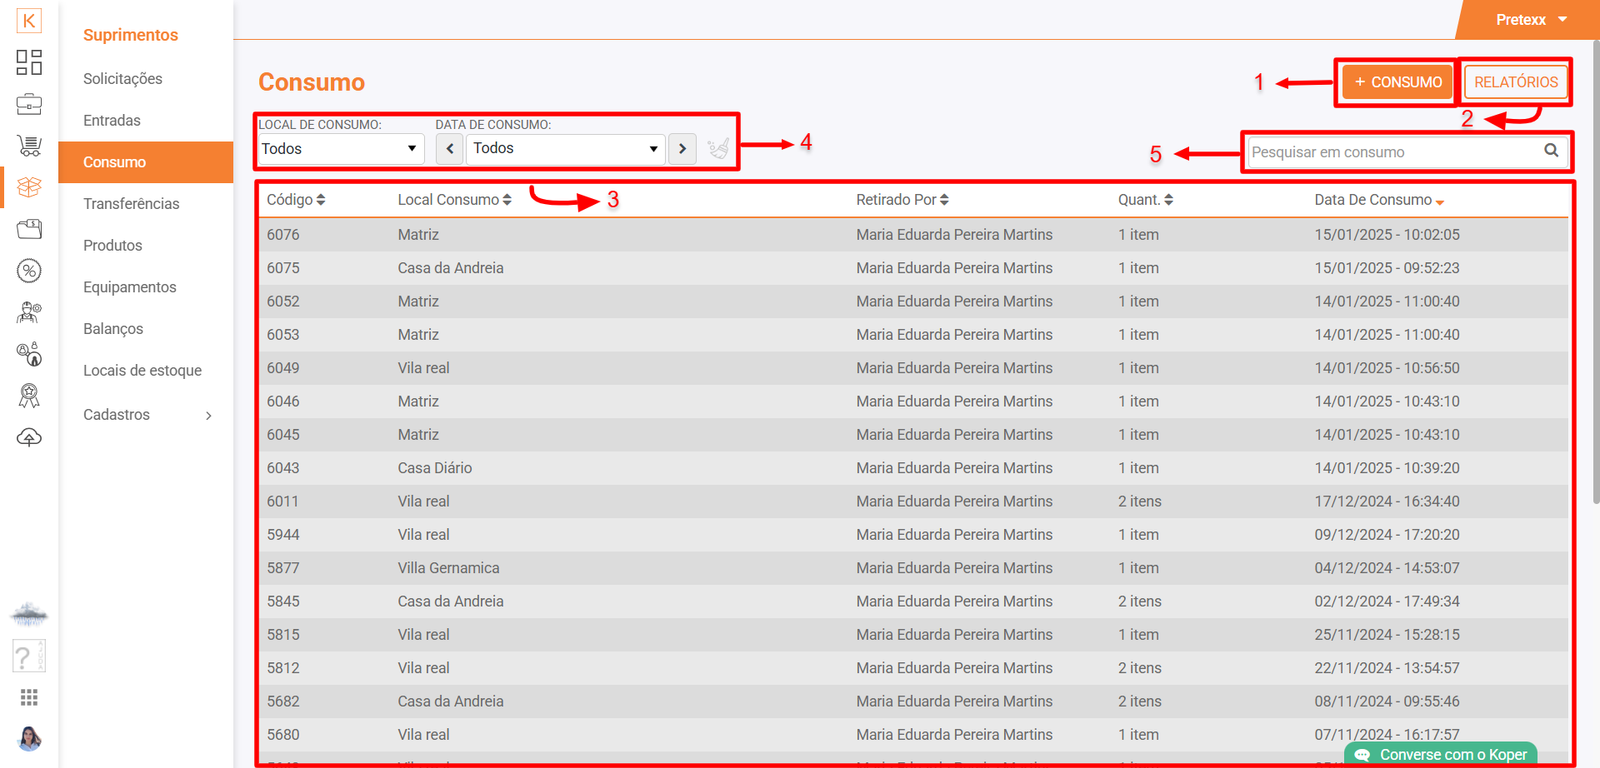Clear filters with the broom icon
Viewport: 1600px width, 768px height.
[718, 149]
